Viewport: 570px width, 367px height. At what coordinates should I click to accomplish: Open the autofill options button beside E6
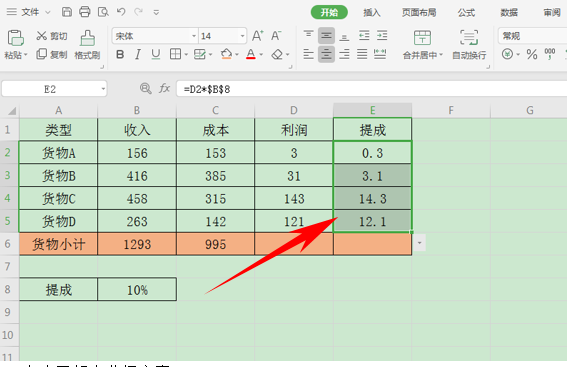tap(420, 243)
